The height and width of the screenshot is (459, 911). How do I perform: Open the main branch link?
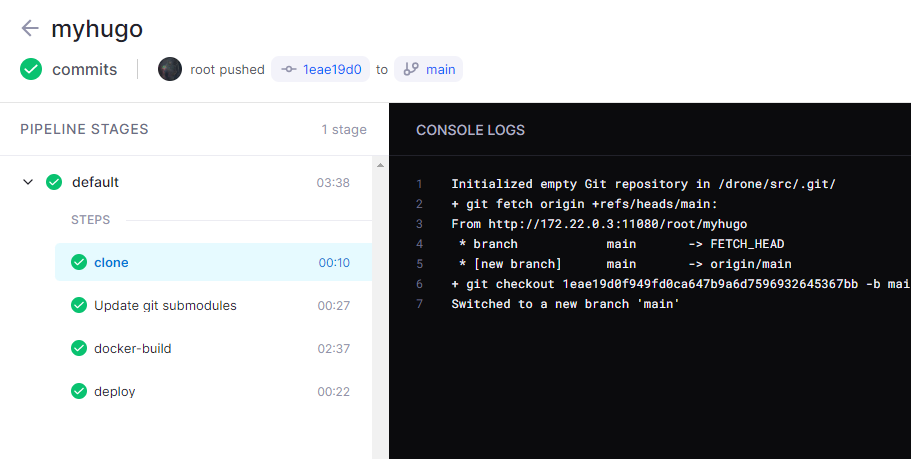pyautogui.click(x=429, y=69)
